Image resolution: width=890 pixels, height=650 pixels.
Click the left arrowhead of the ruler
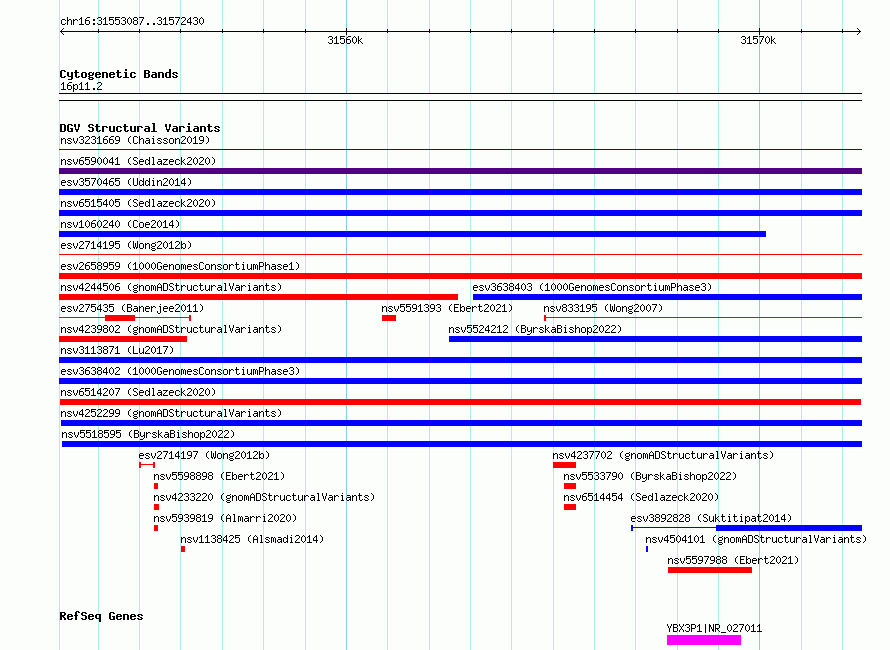click(x=62, y=32)
